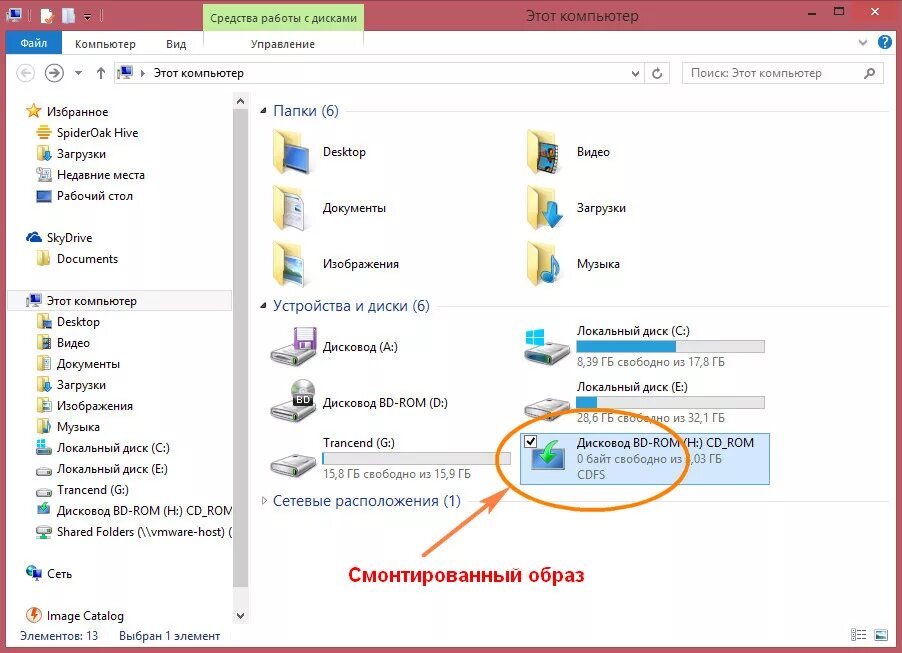The height and width of the screenshot is (653, 902).
Task: Go up one level with the Up arrow
Action: point(101,73)
